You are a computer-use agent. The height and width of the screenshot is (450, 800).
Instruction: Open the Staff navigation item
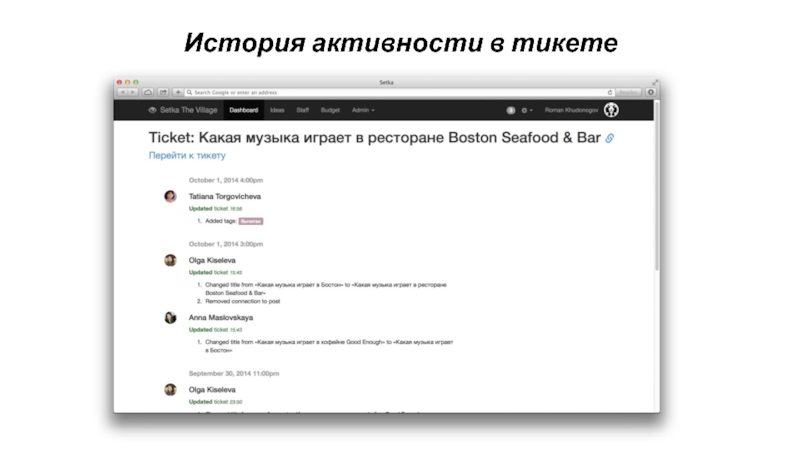click(x=303, y=110)
